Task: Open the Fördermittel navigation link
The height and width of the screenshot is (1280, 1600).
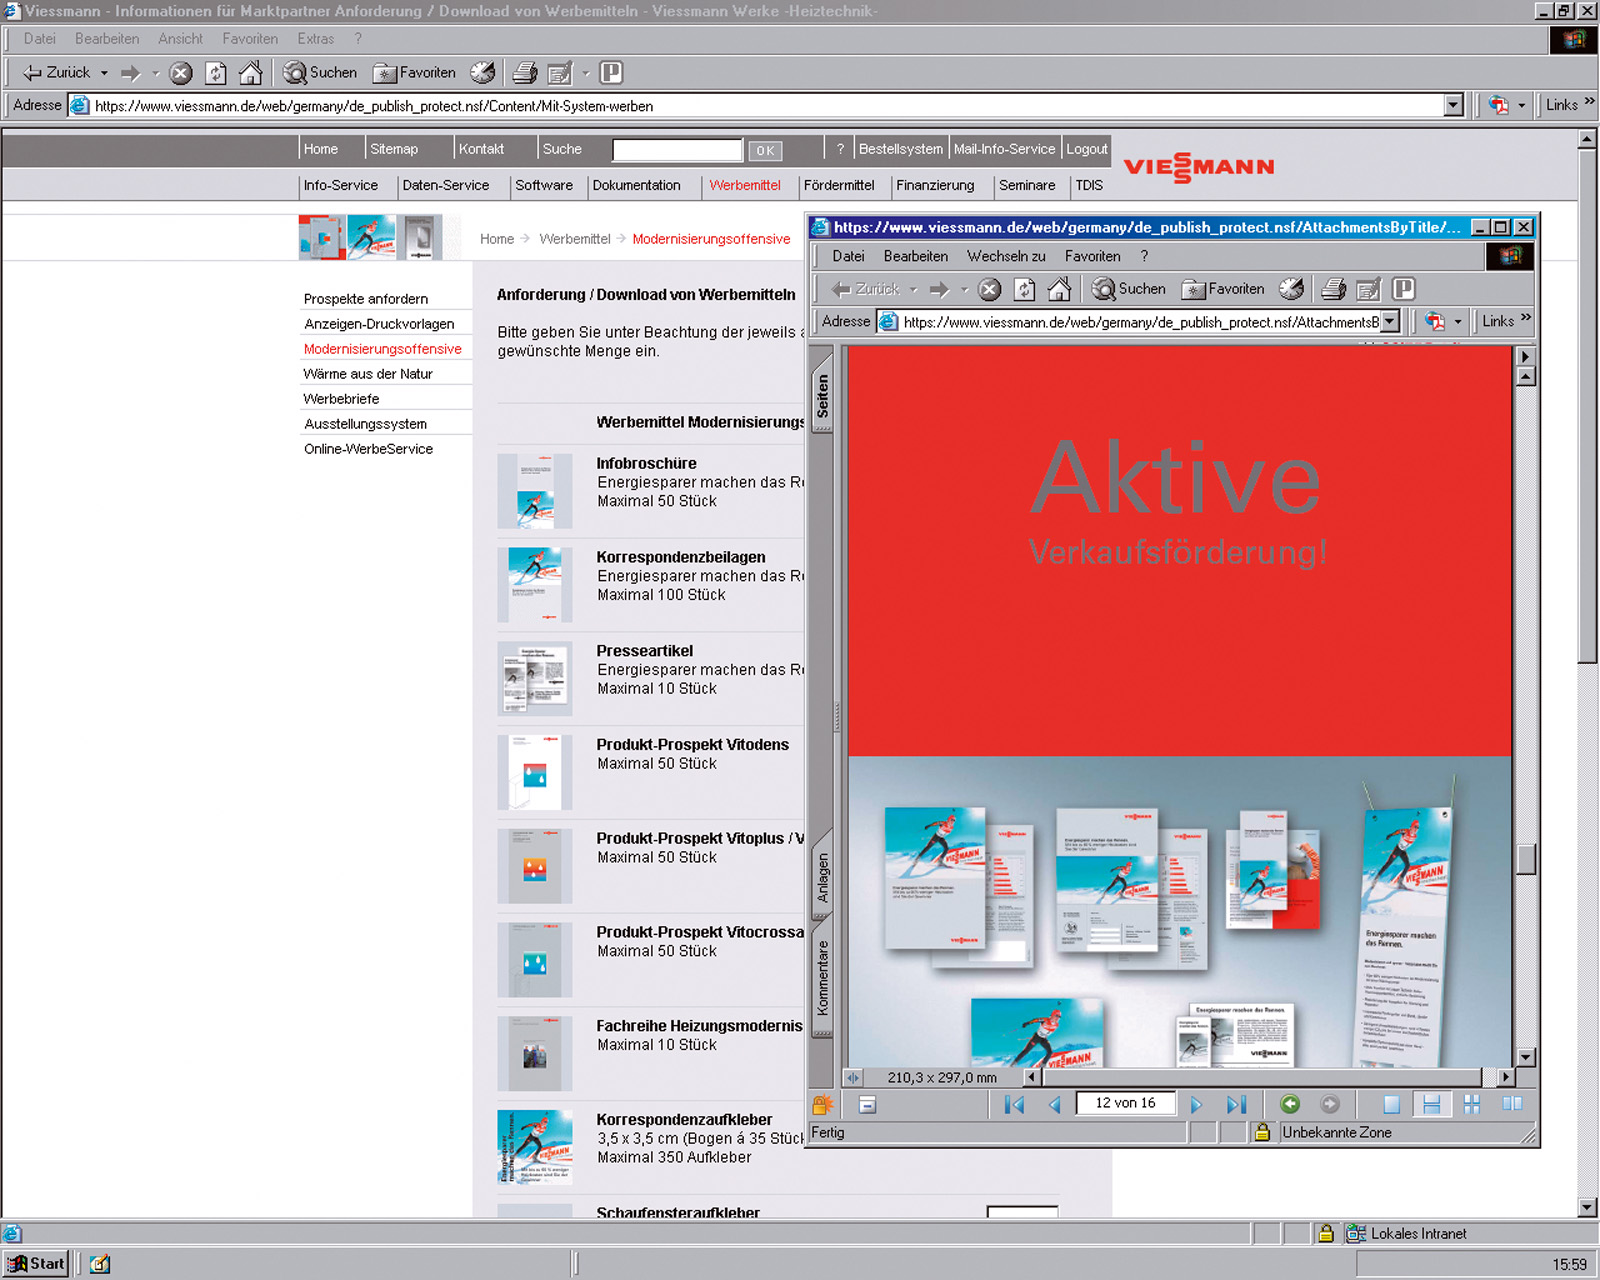Action: click(839, 186)
